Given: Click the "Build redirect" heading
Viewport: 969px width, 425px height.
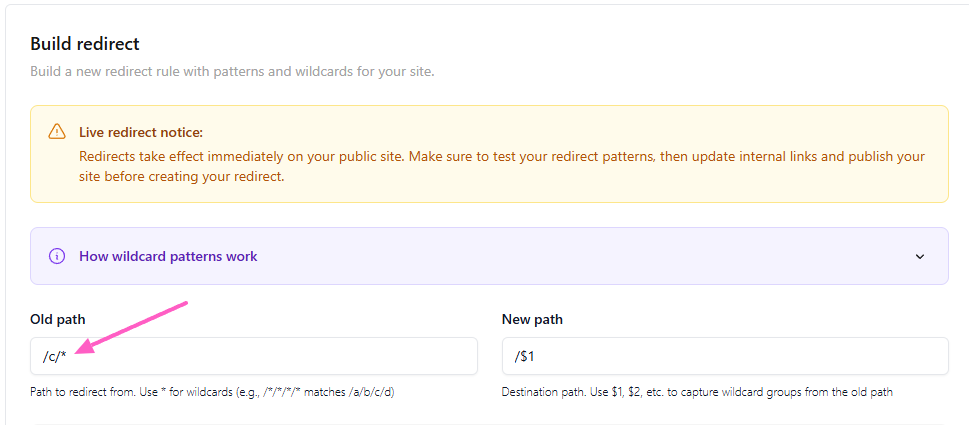Looking at the screenshot, I should [85, 44].
